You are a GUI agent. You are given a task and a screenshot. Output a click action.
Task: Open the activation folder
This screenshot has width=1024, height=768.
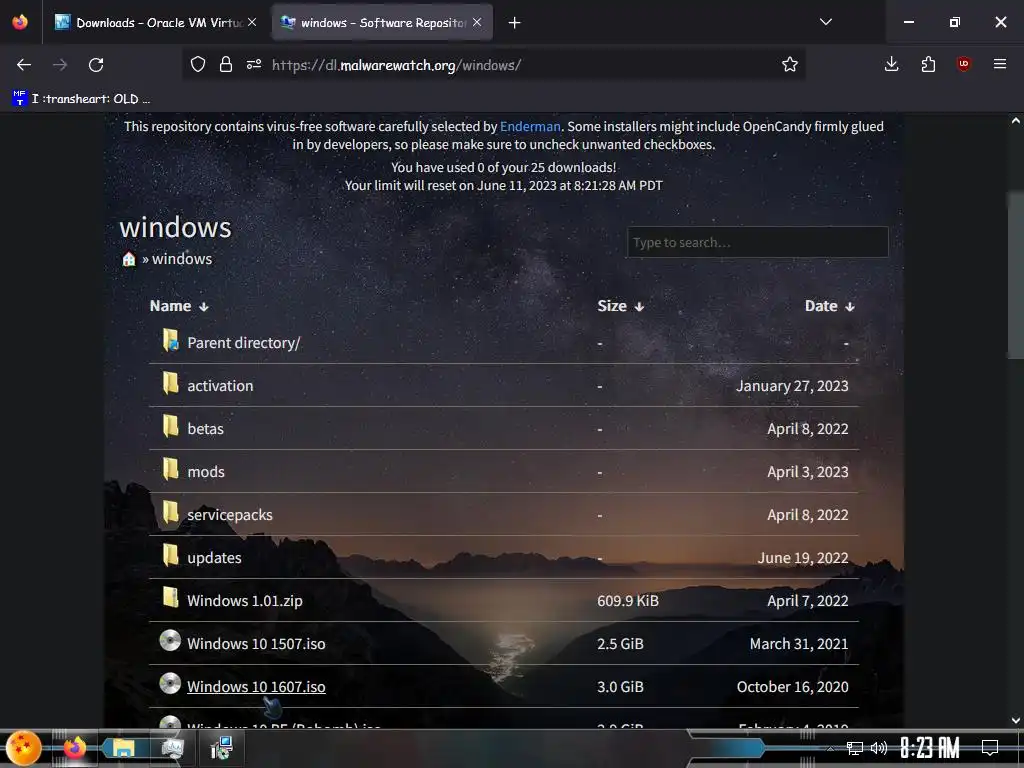(220, 386)
